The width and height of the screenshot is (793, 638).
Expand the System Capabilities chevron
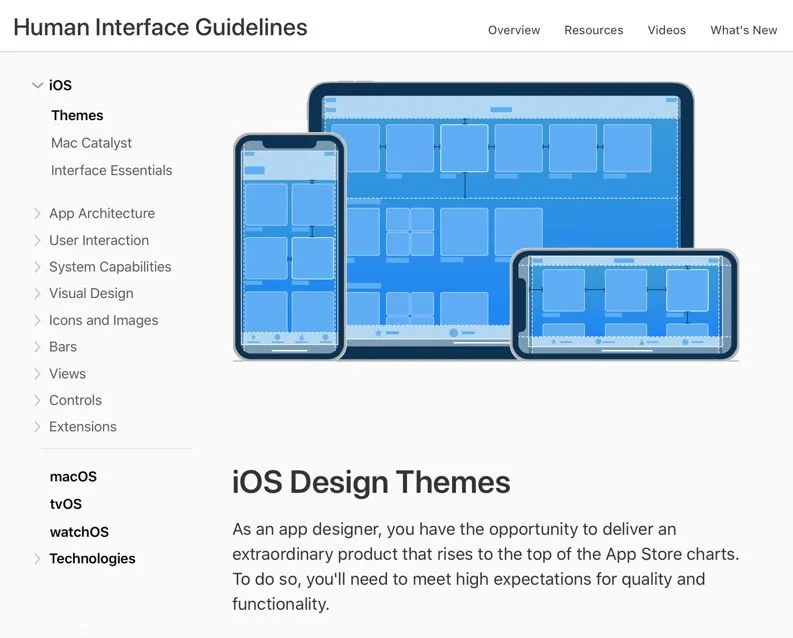37,267
